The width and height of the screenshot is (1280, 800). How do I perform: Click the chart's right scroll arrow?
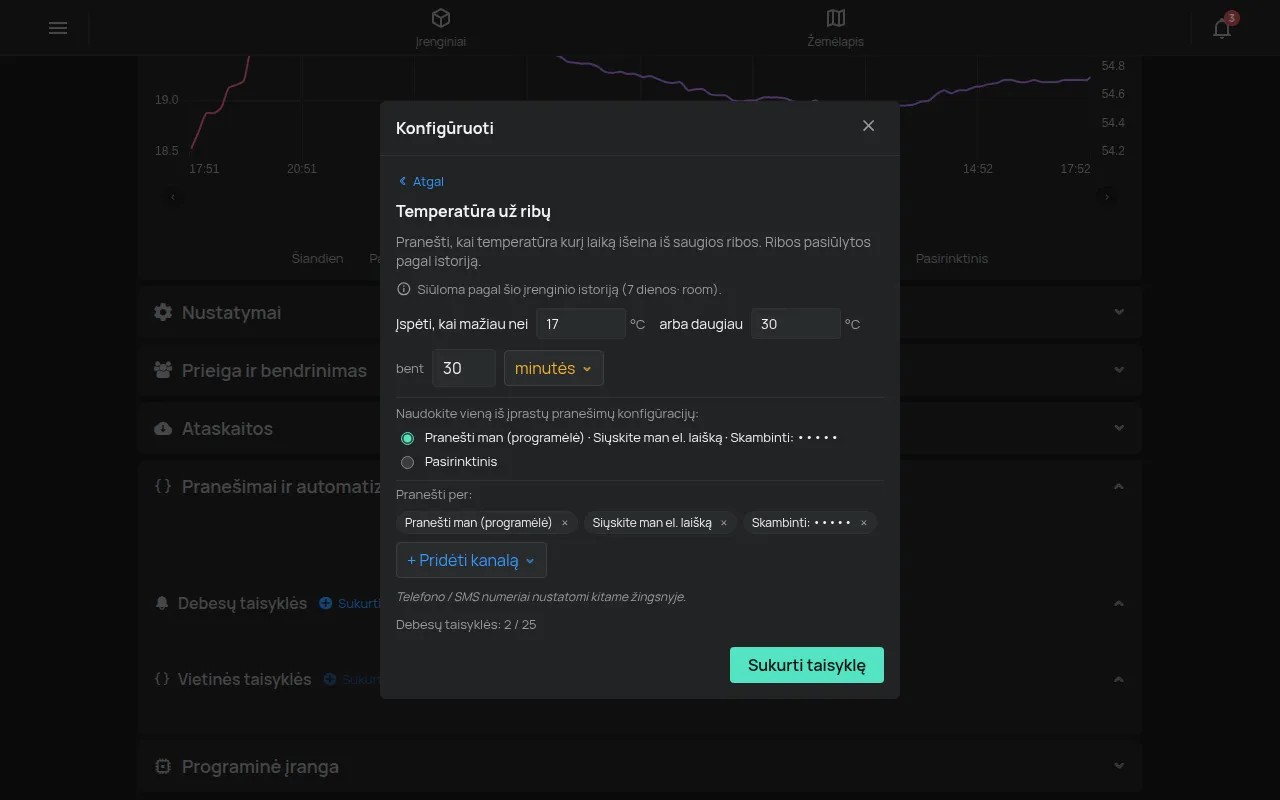pyautogui.click(x=1107, y=197)
